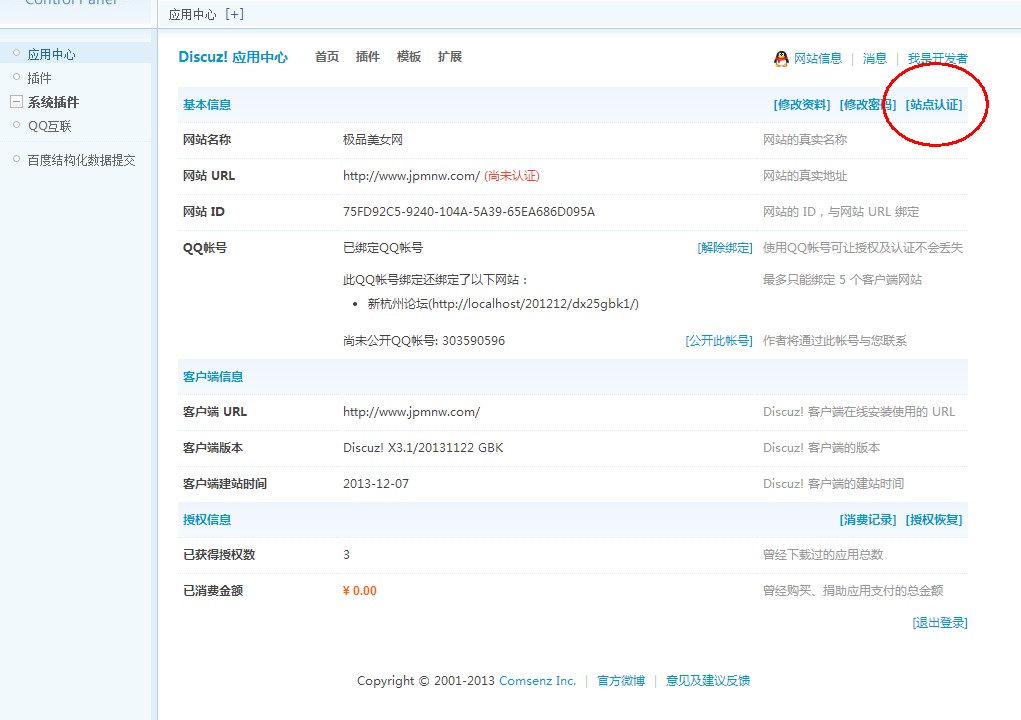Click 意见及建议反馈 link
Image resolution: width=1021 pixels, height=720 pixels.
[x=708, y=681]
